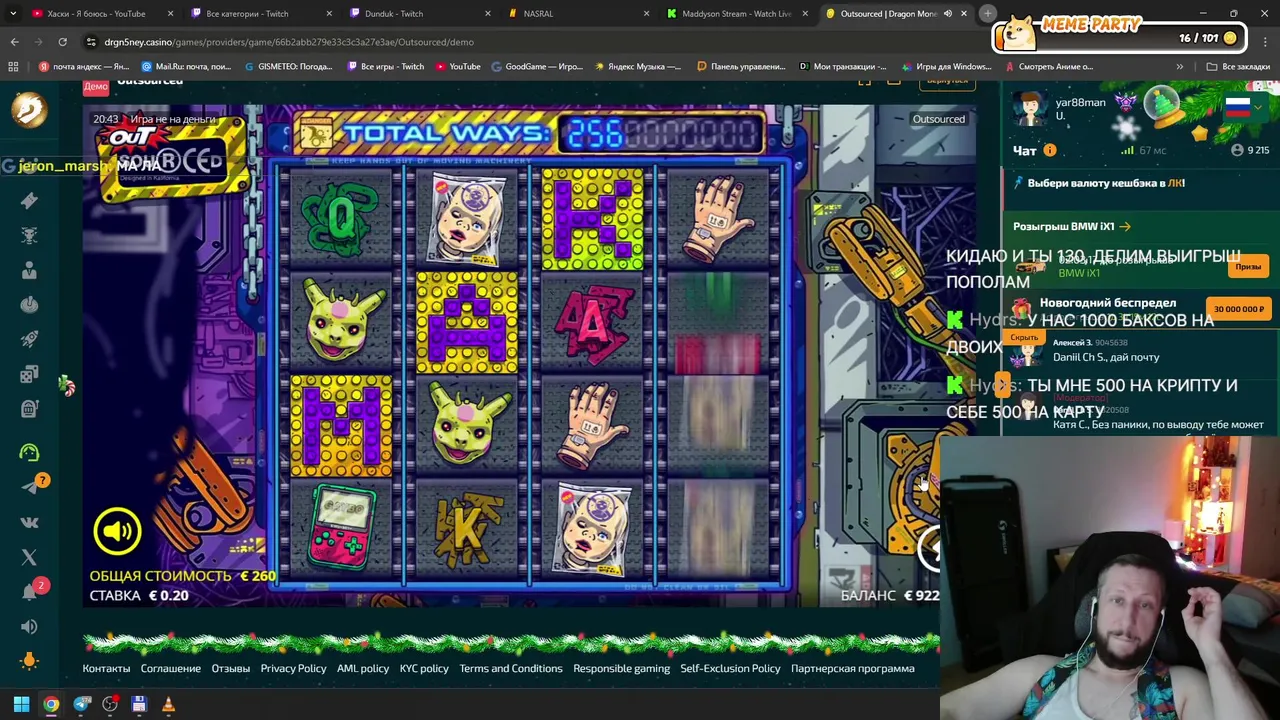Screen dimensions: 1280x720
Task: Open the VK icon in the sidebar
Action: point(29,522)
